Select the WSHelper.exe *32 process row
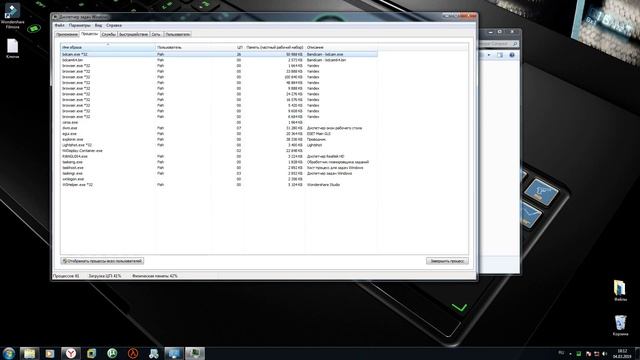The width and height of the screenshot is (640, 360). point(219,185)
